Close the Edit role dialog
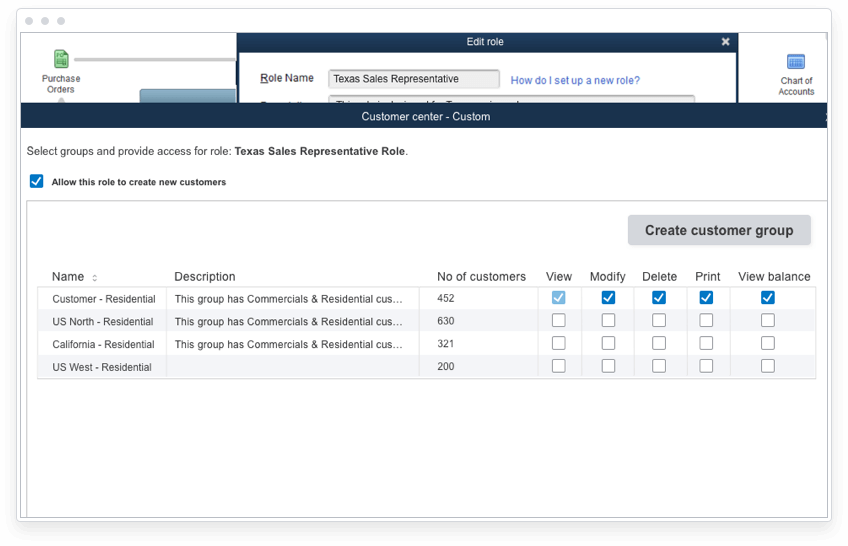This screenshot has width=848, height=546. 725,42
